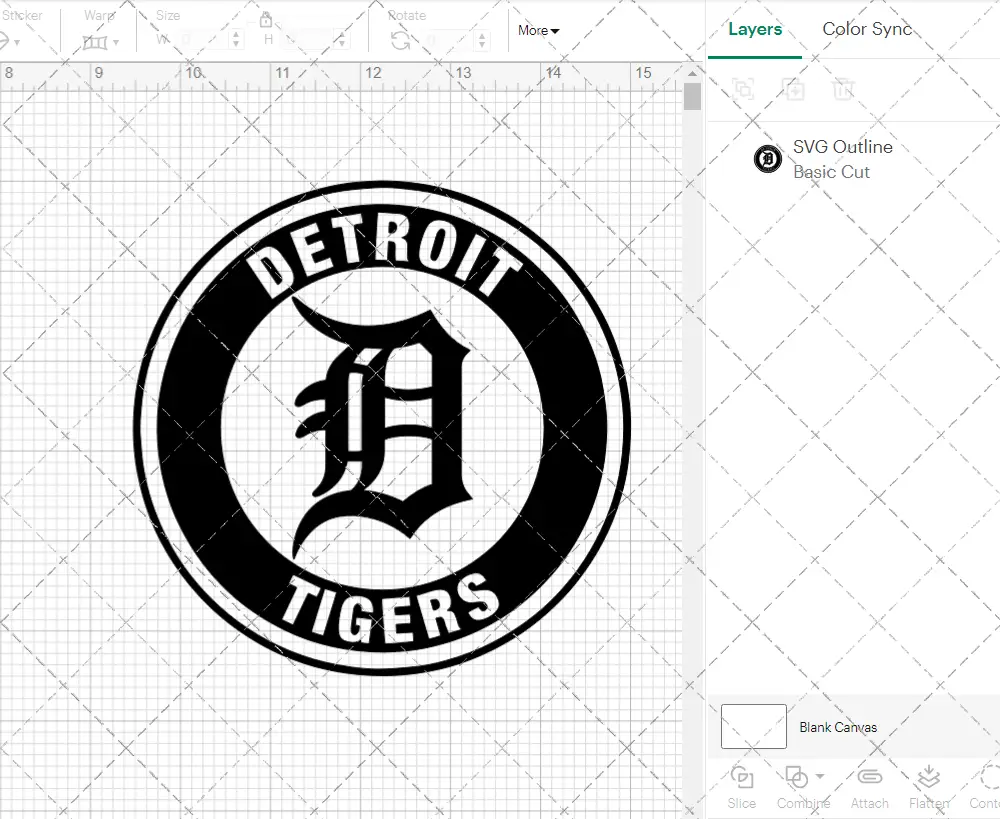
Task: Click the duplicate layer icon
Action: [794, 90]
